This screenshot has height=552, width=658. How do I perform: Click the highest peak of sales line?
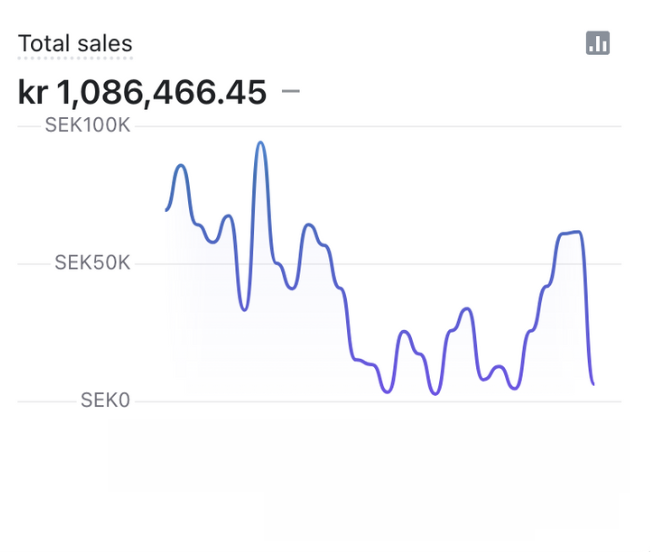[261, 143]
